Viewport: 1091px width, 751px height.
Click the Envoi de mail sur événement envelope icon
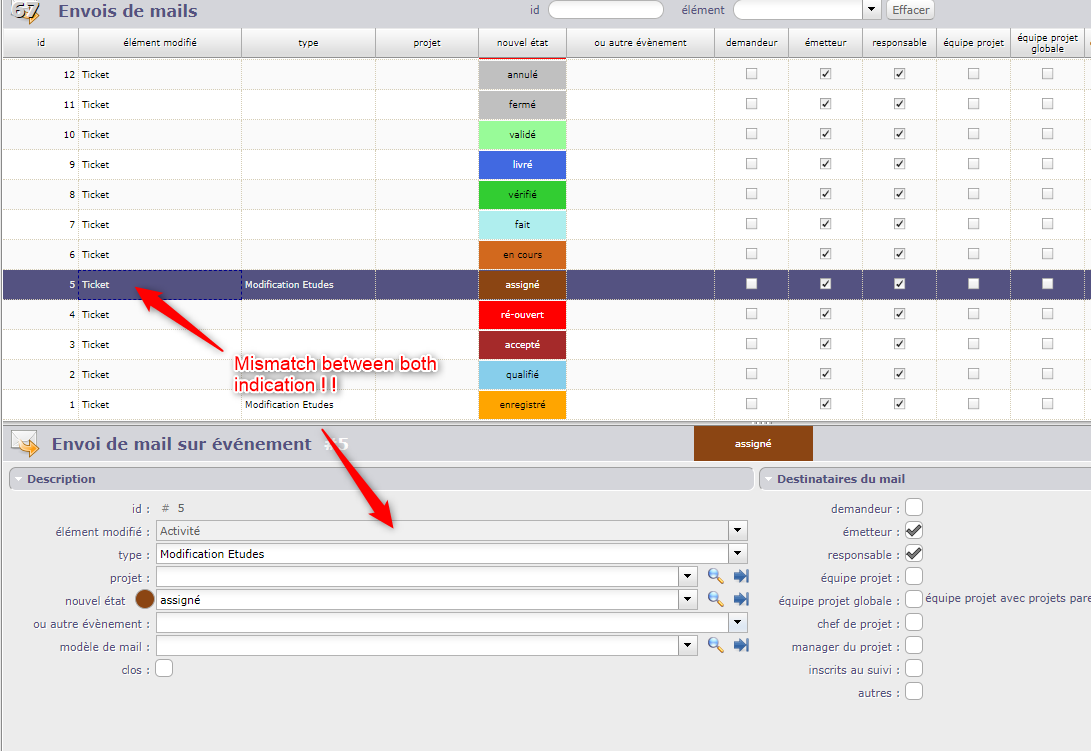pyautogui.click(x=26, y=444)
